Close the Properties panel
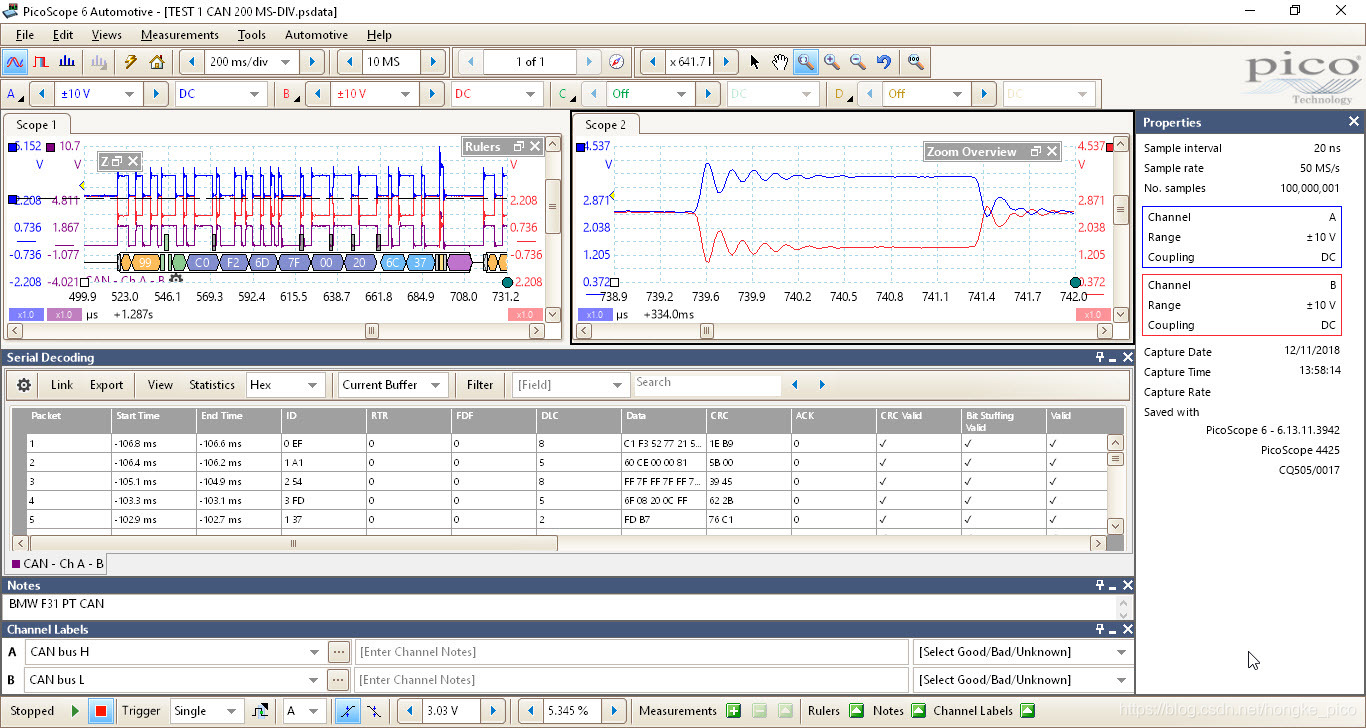Screen dimensions: 1366x728 [x=1354, y=122]
